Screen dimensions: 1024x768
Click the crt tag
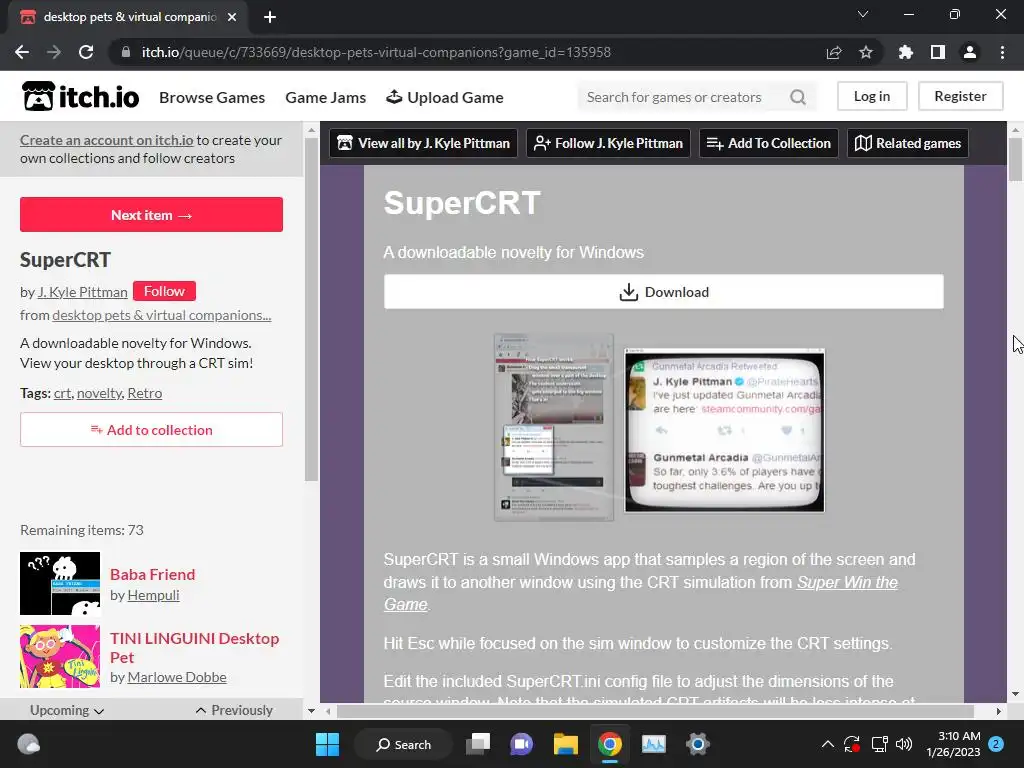point(62,393)
